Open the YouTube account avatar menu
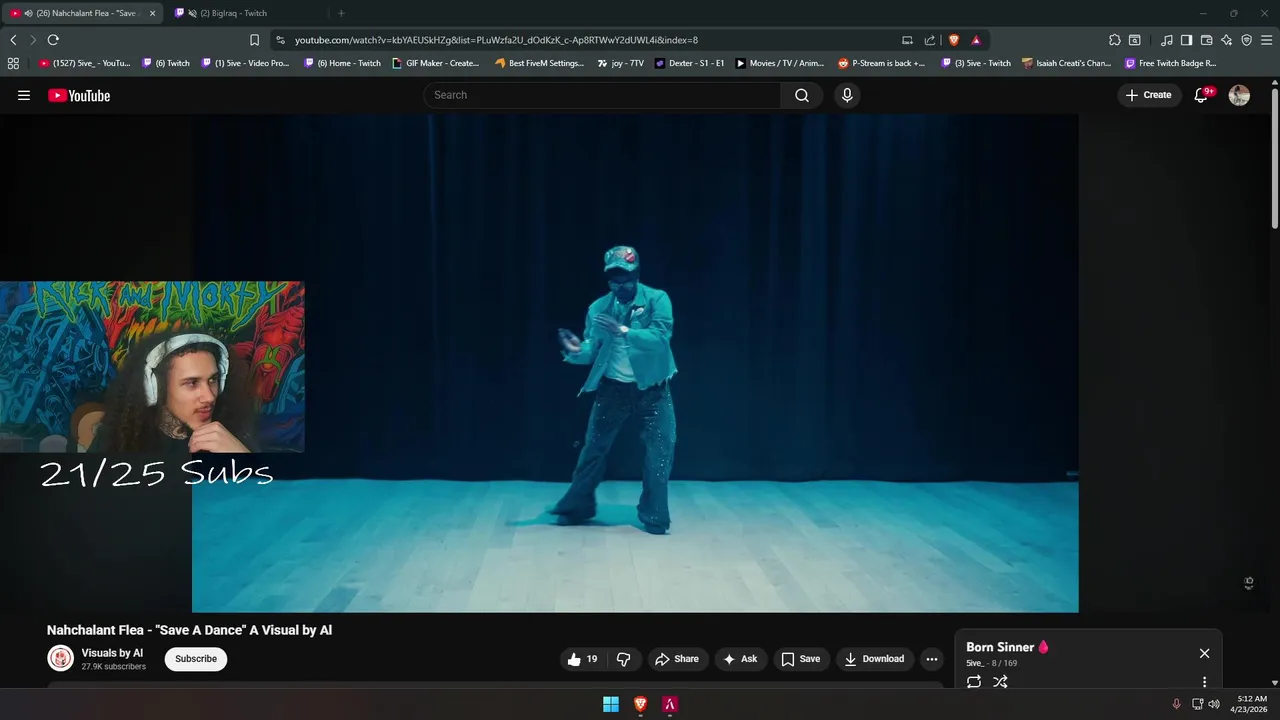The width and height of the screenshot is (1280, 720). point(1239,95)
